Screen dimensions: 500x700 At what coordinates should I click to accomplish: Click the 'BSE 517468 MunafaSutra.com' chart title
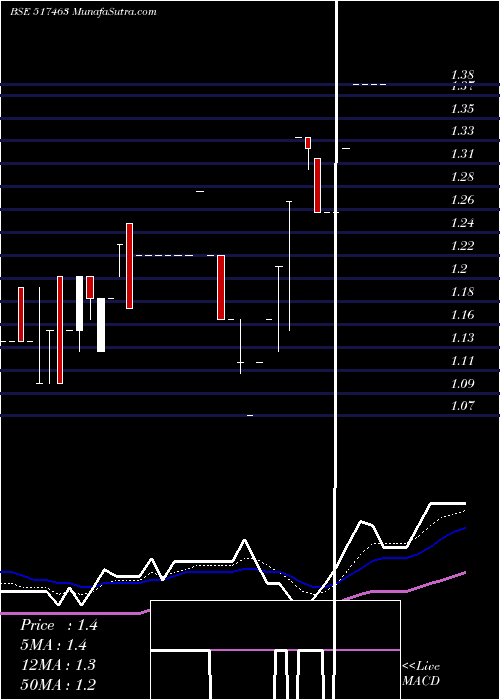point(83,12)
